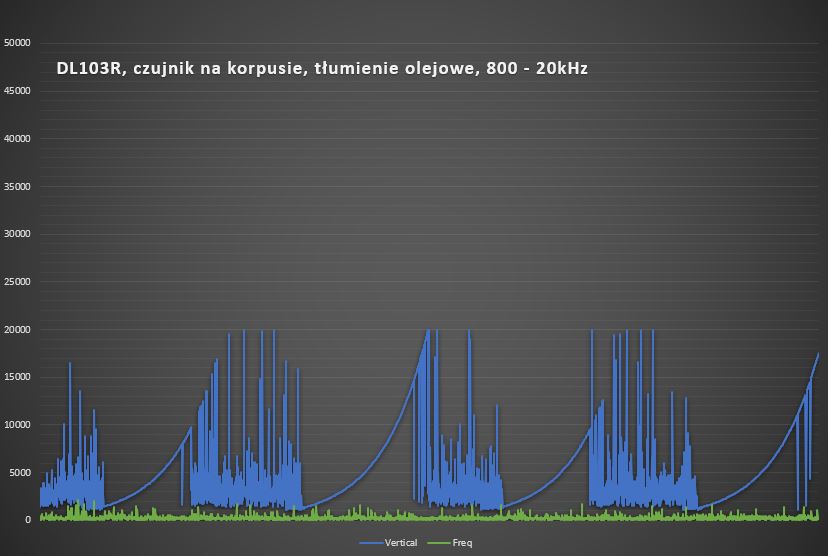Click the 0 axis label

pos(28,520)
